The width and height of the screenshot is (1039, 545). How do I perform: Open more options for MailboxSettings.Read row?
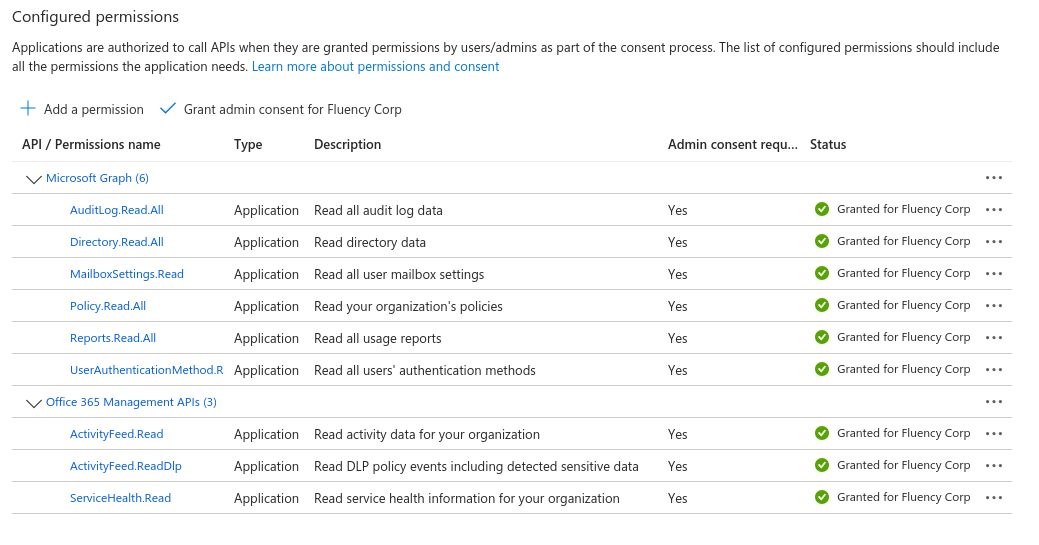993,273
